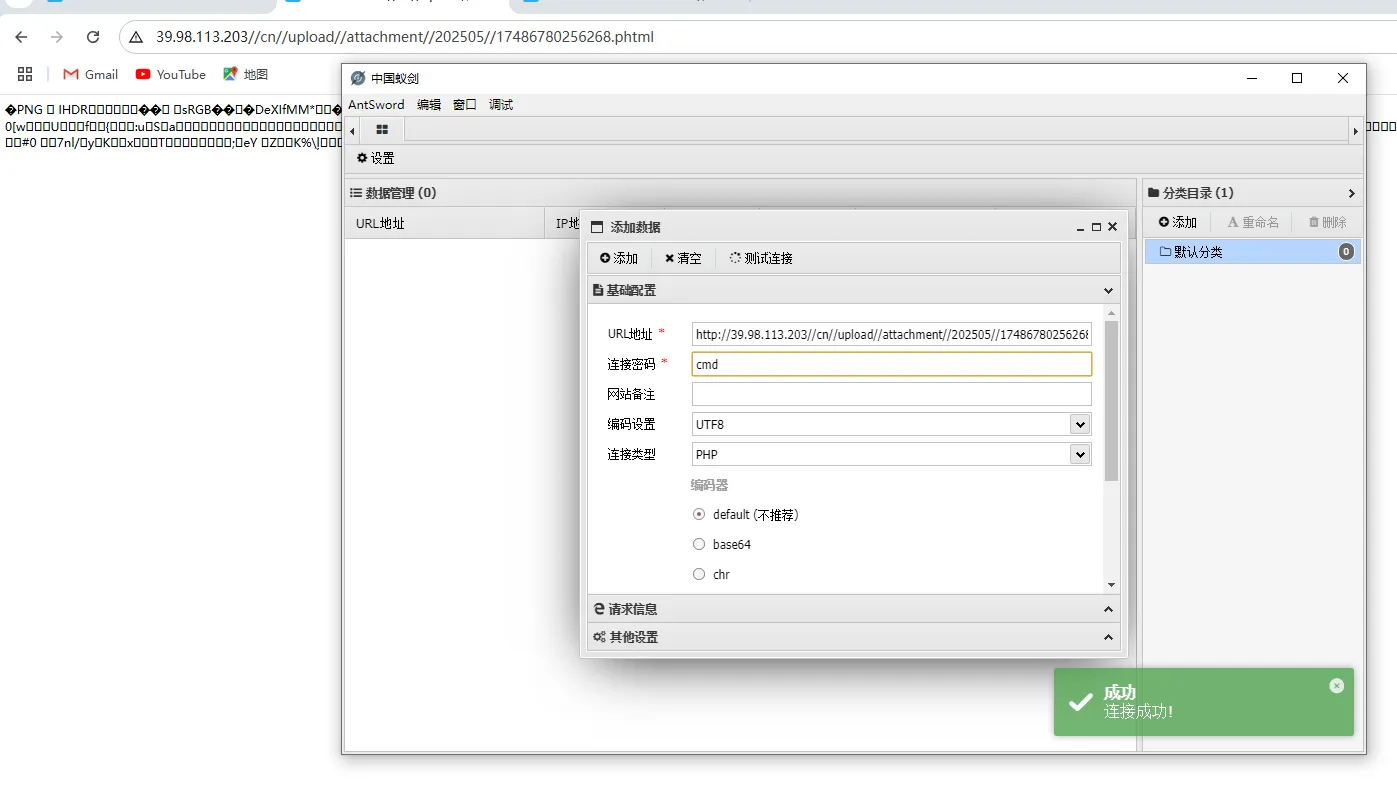Image resolution: width=1397 pixels, height=799 pixels.
Task: Click 添加 plus icon in 分类目录 panel
Action: pyautogui.click(x=1177, y=222)
